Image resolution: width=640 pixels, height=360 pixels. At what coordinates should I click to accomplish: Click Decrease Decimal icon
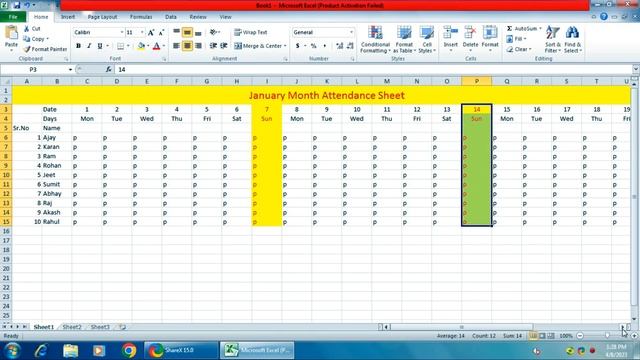[350, 46]
